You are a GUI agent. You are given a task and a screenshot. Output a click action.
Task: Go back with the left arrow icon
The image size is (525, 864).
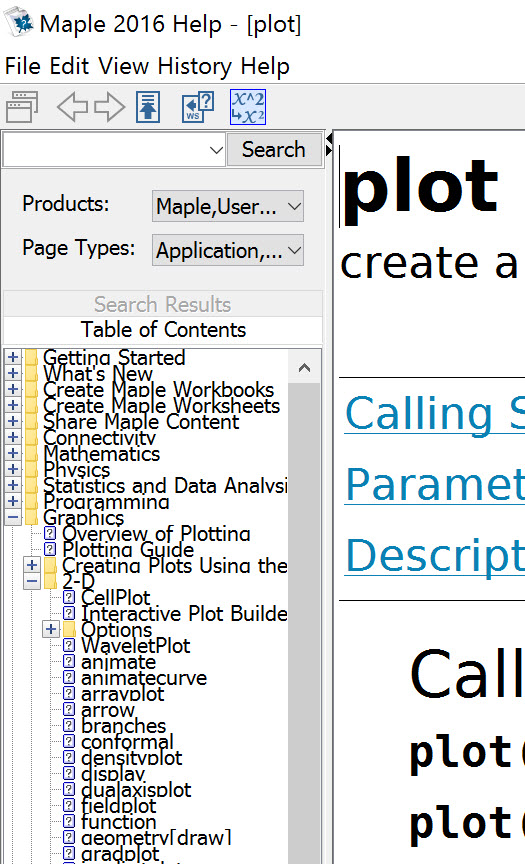[73, 106]
